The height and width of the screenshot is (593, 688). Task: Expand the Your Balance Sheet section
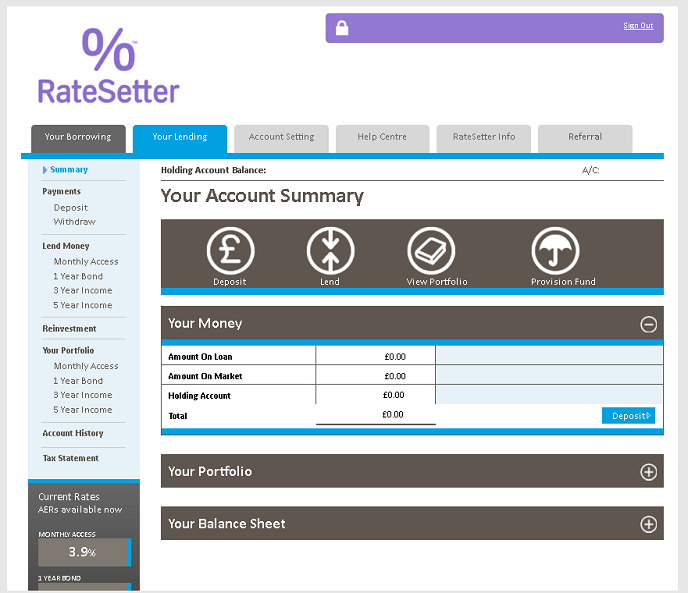pos(648,524)
